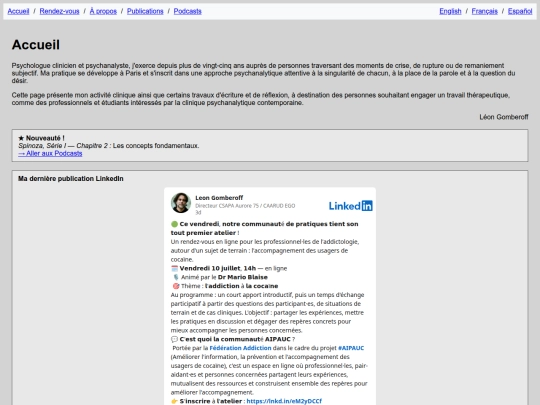The image size is (540, 405).
Task: Click the 'Vendredi 10 juillet, 14h' line
Action: coord(218,268)
